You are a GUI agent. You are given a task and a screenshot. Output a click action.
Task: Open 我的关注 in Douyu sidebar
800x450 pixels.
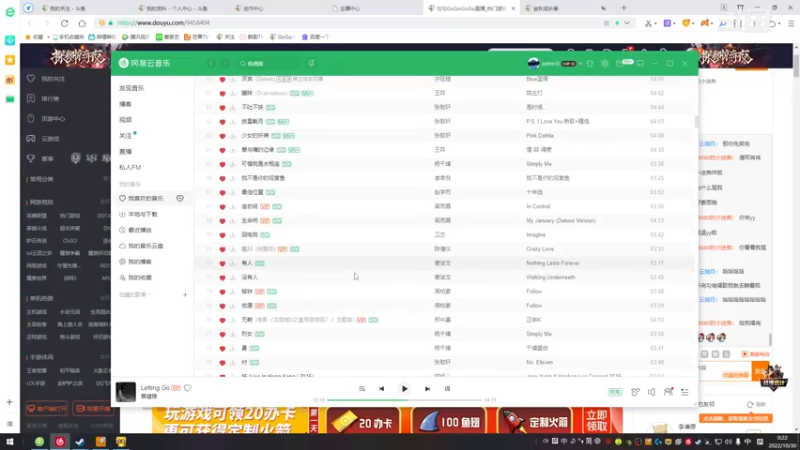[x=53, y=79]
